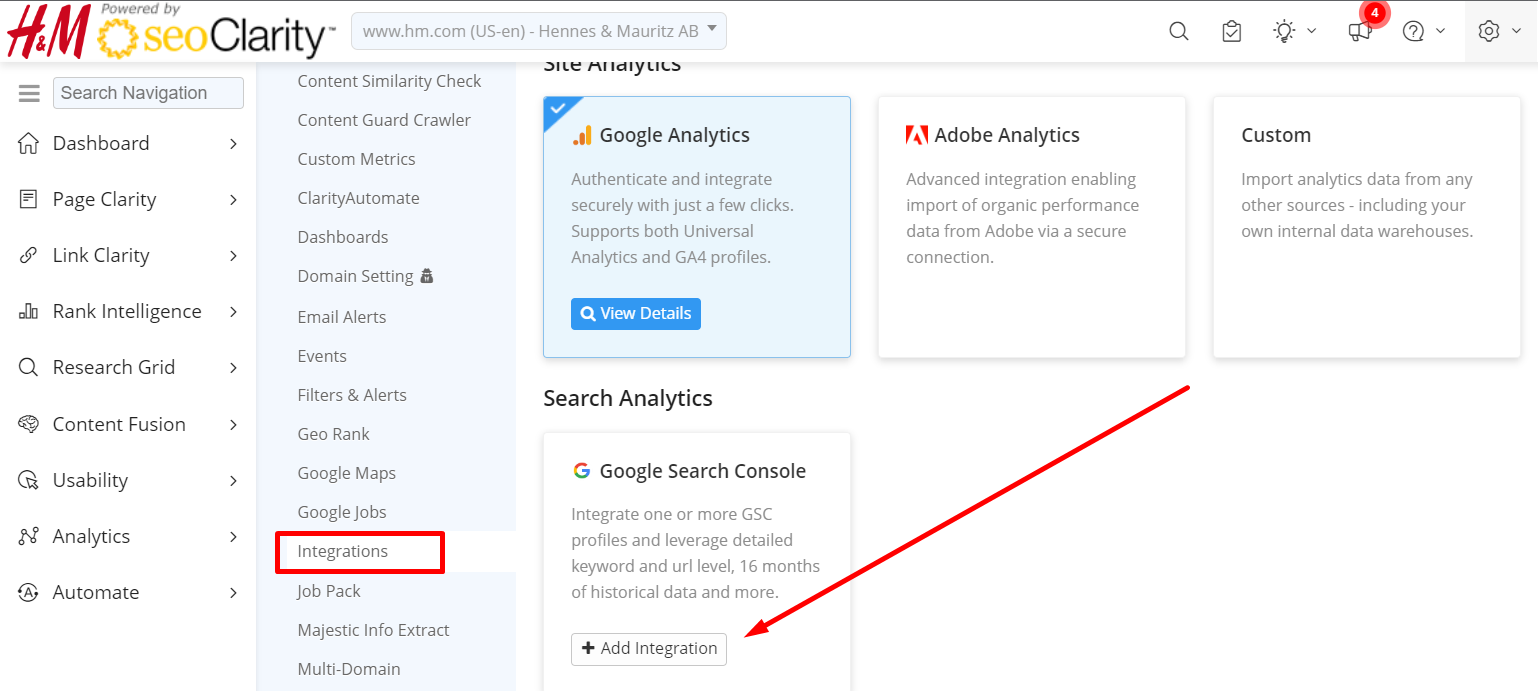This screenshot has height=691, width=1538.
Task: Expand the Content Fusion section
Action: click(x=119, y=424)
